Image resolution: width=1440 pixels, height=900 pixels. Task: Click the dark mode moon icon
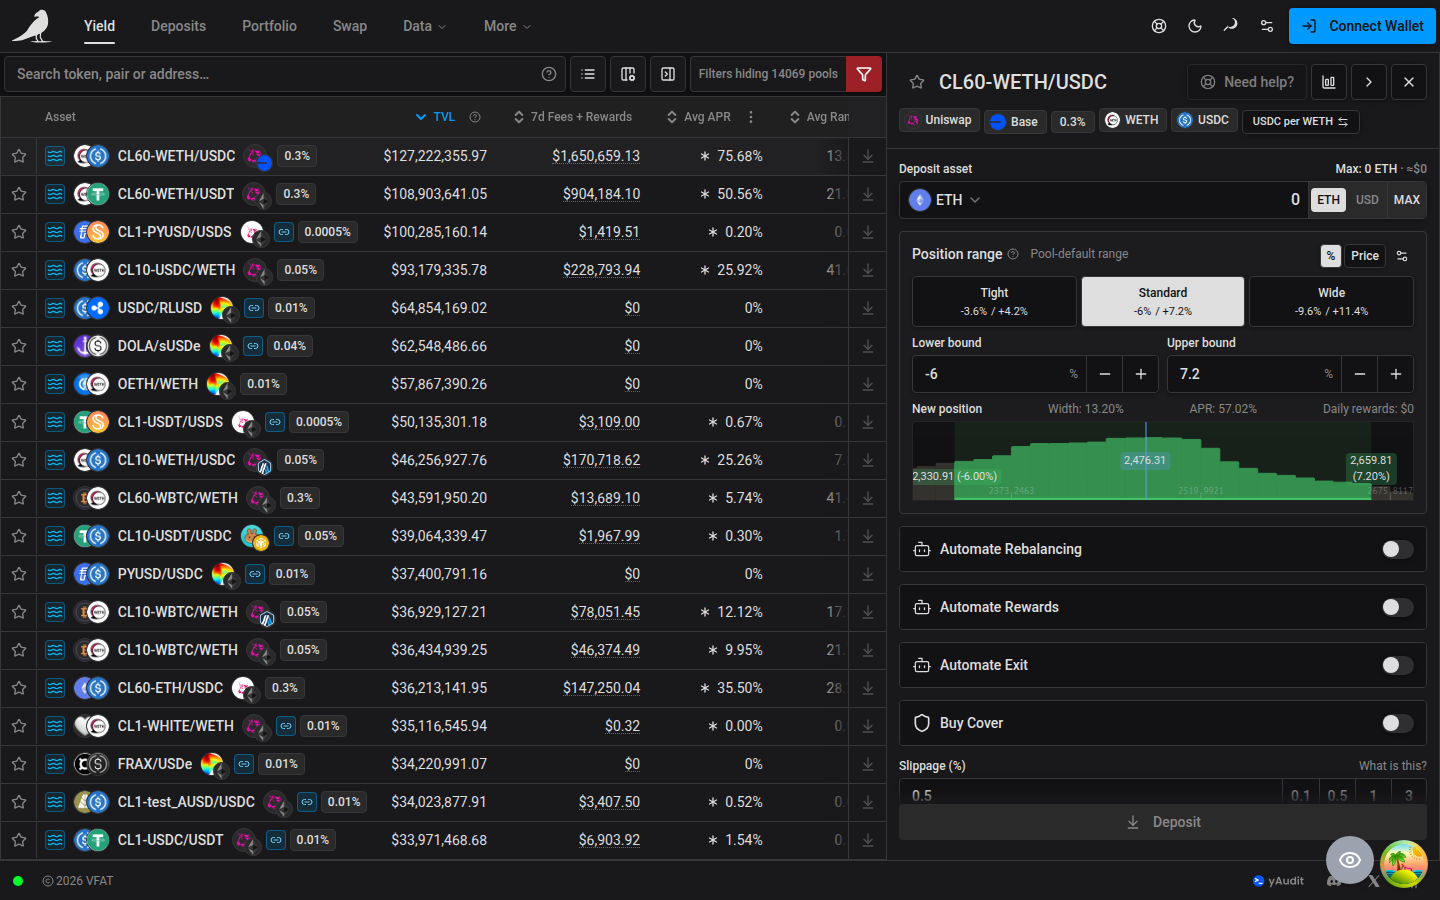(x=1195, y=26)
